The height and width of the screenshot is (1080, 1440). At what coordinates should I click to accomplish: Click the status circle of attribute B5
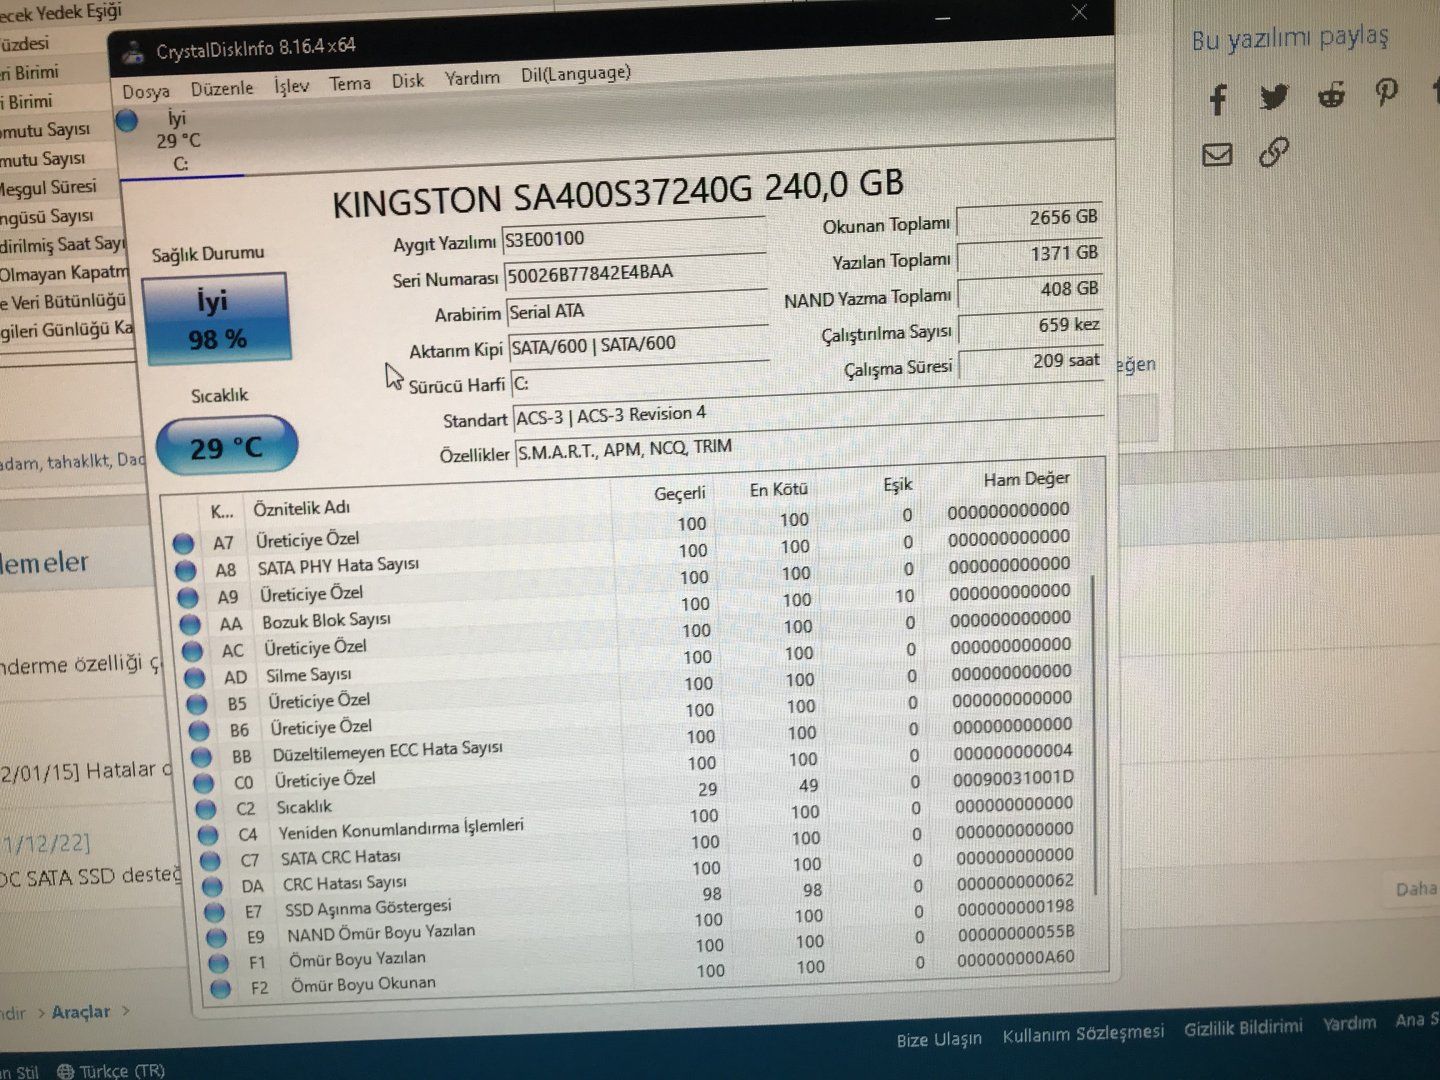[197, 704]
